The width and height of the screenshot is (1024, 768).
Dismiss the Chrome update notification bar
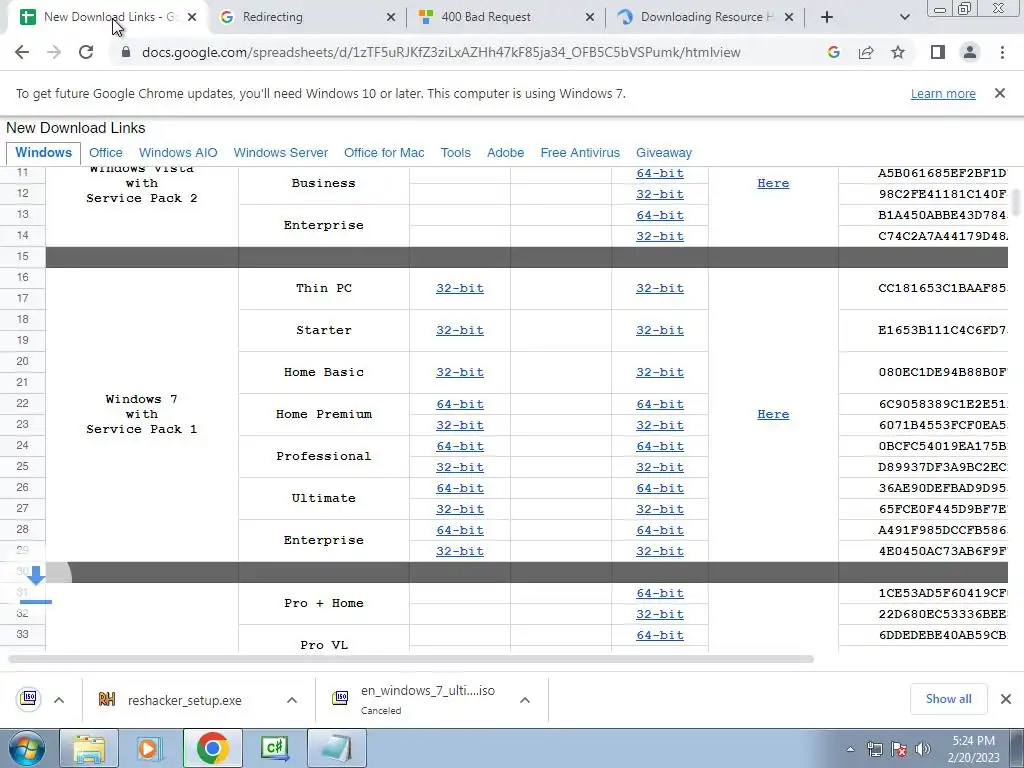[1000, 93]
